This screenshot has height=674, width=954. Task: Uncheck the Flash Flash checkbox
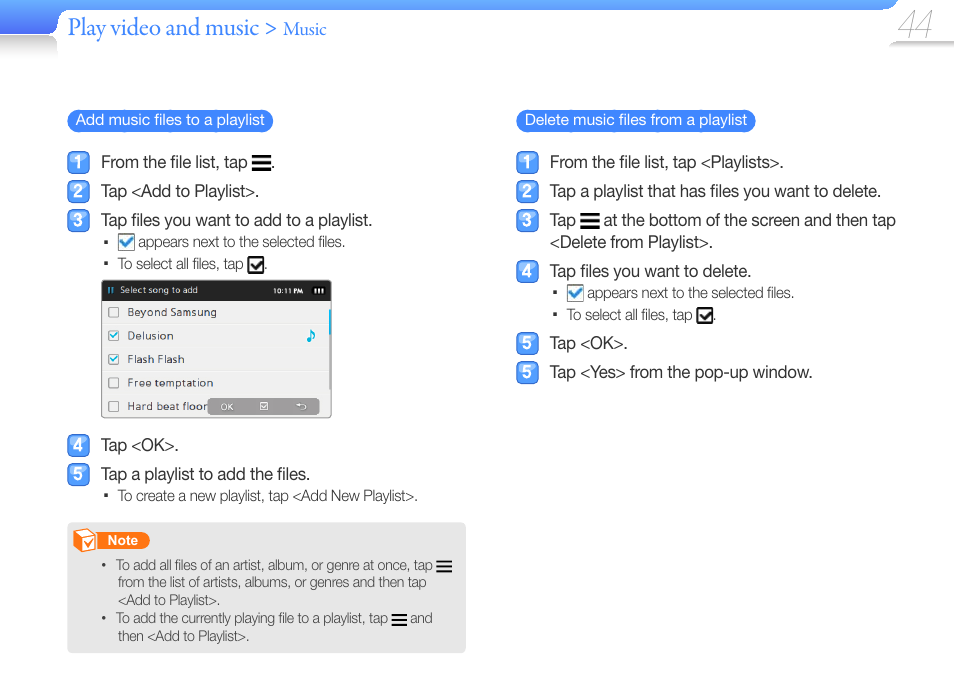coord(113,360)
